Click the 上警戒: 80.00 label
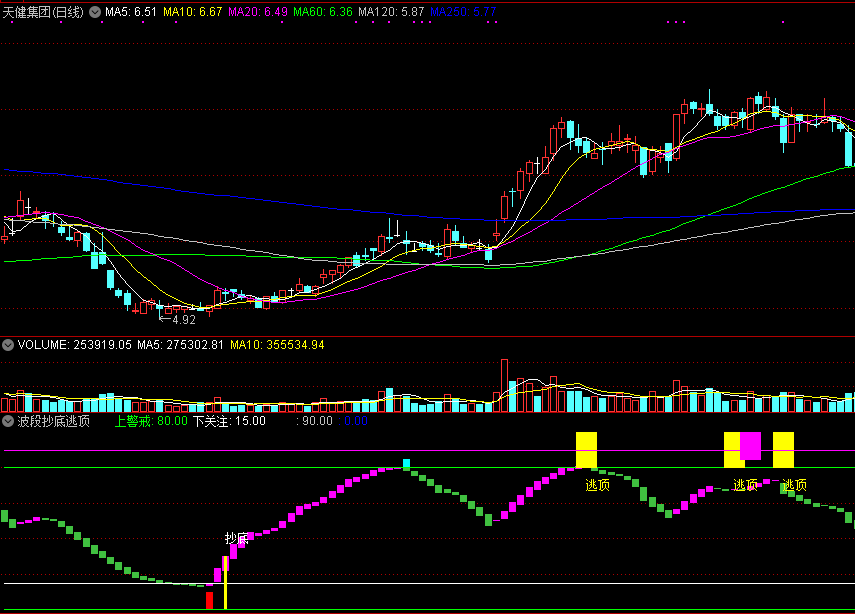 click(x=151, y=421)
